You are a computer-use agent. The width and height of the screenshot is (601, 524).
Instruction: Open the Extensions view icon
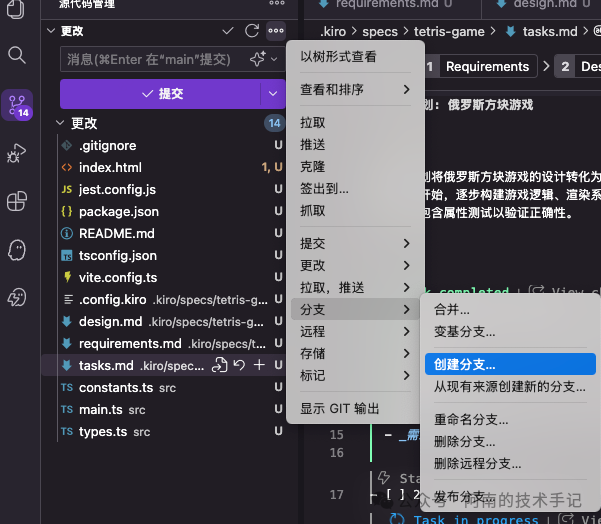coord(17,201)
